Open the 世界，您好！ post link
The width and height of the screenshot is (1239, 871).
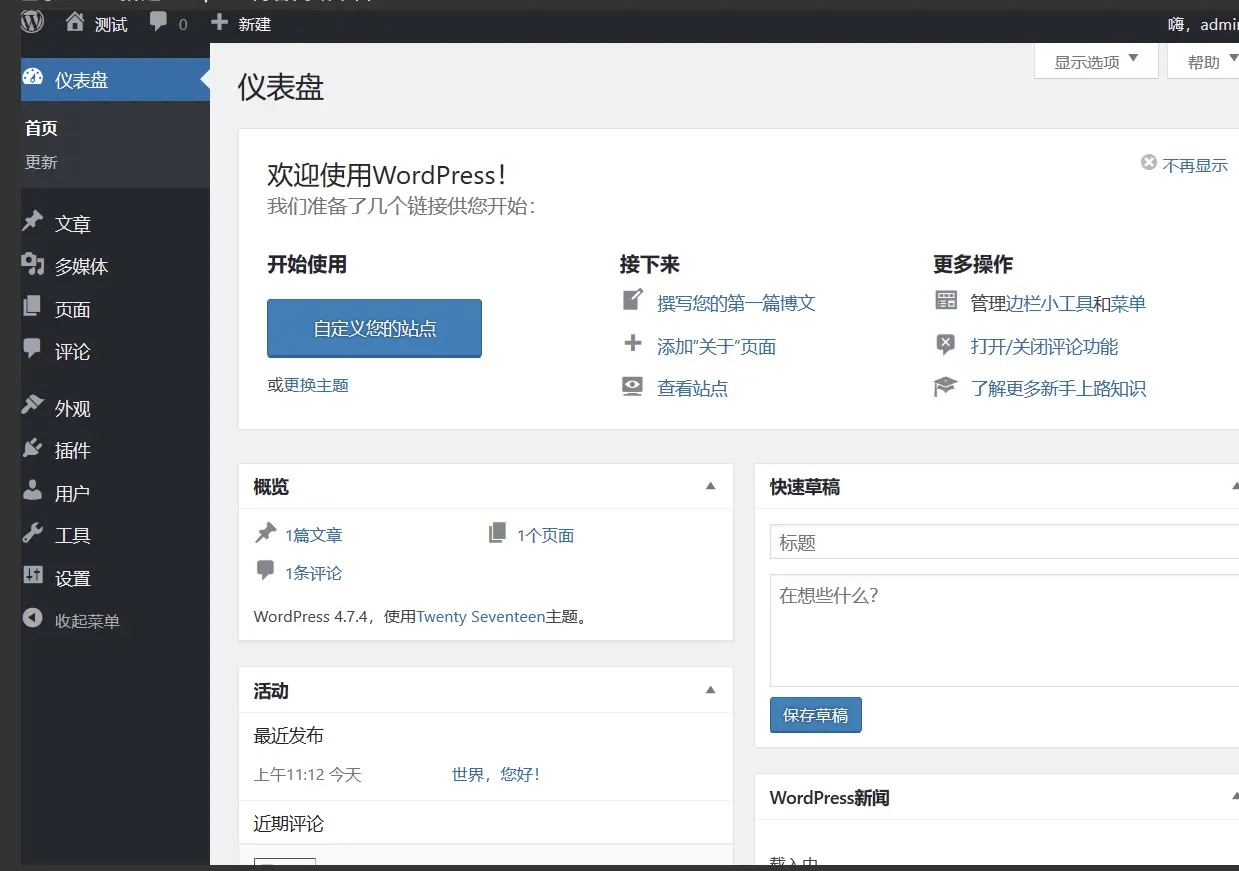click(x=496, y=774)
